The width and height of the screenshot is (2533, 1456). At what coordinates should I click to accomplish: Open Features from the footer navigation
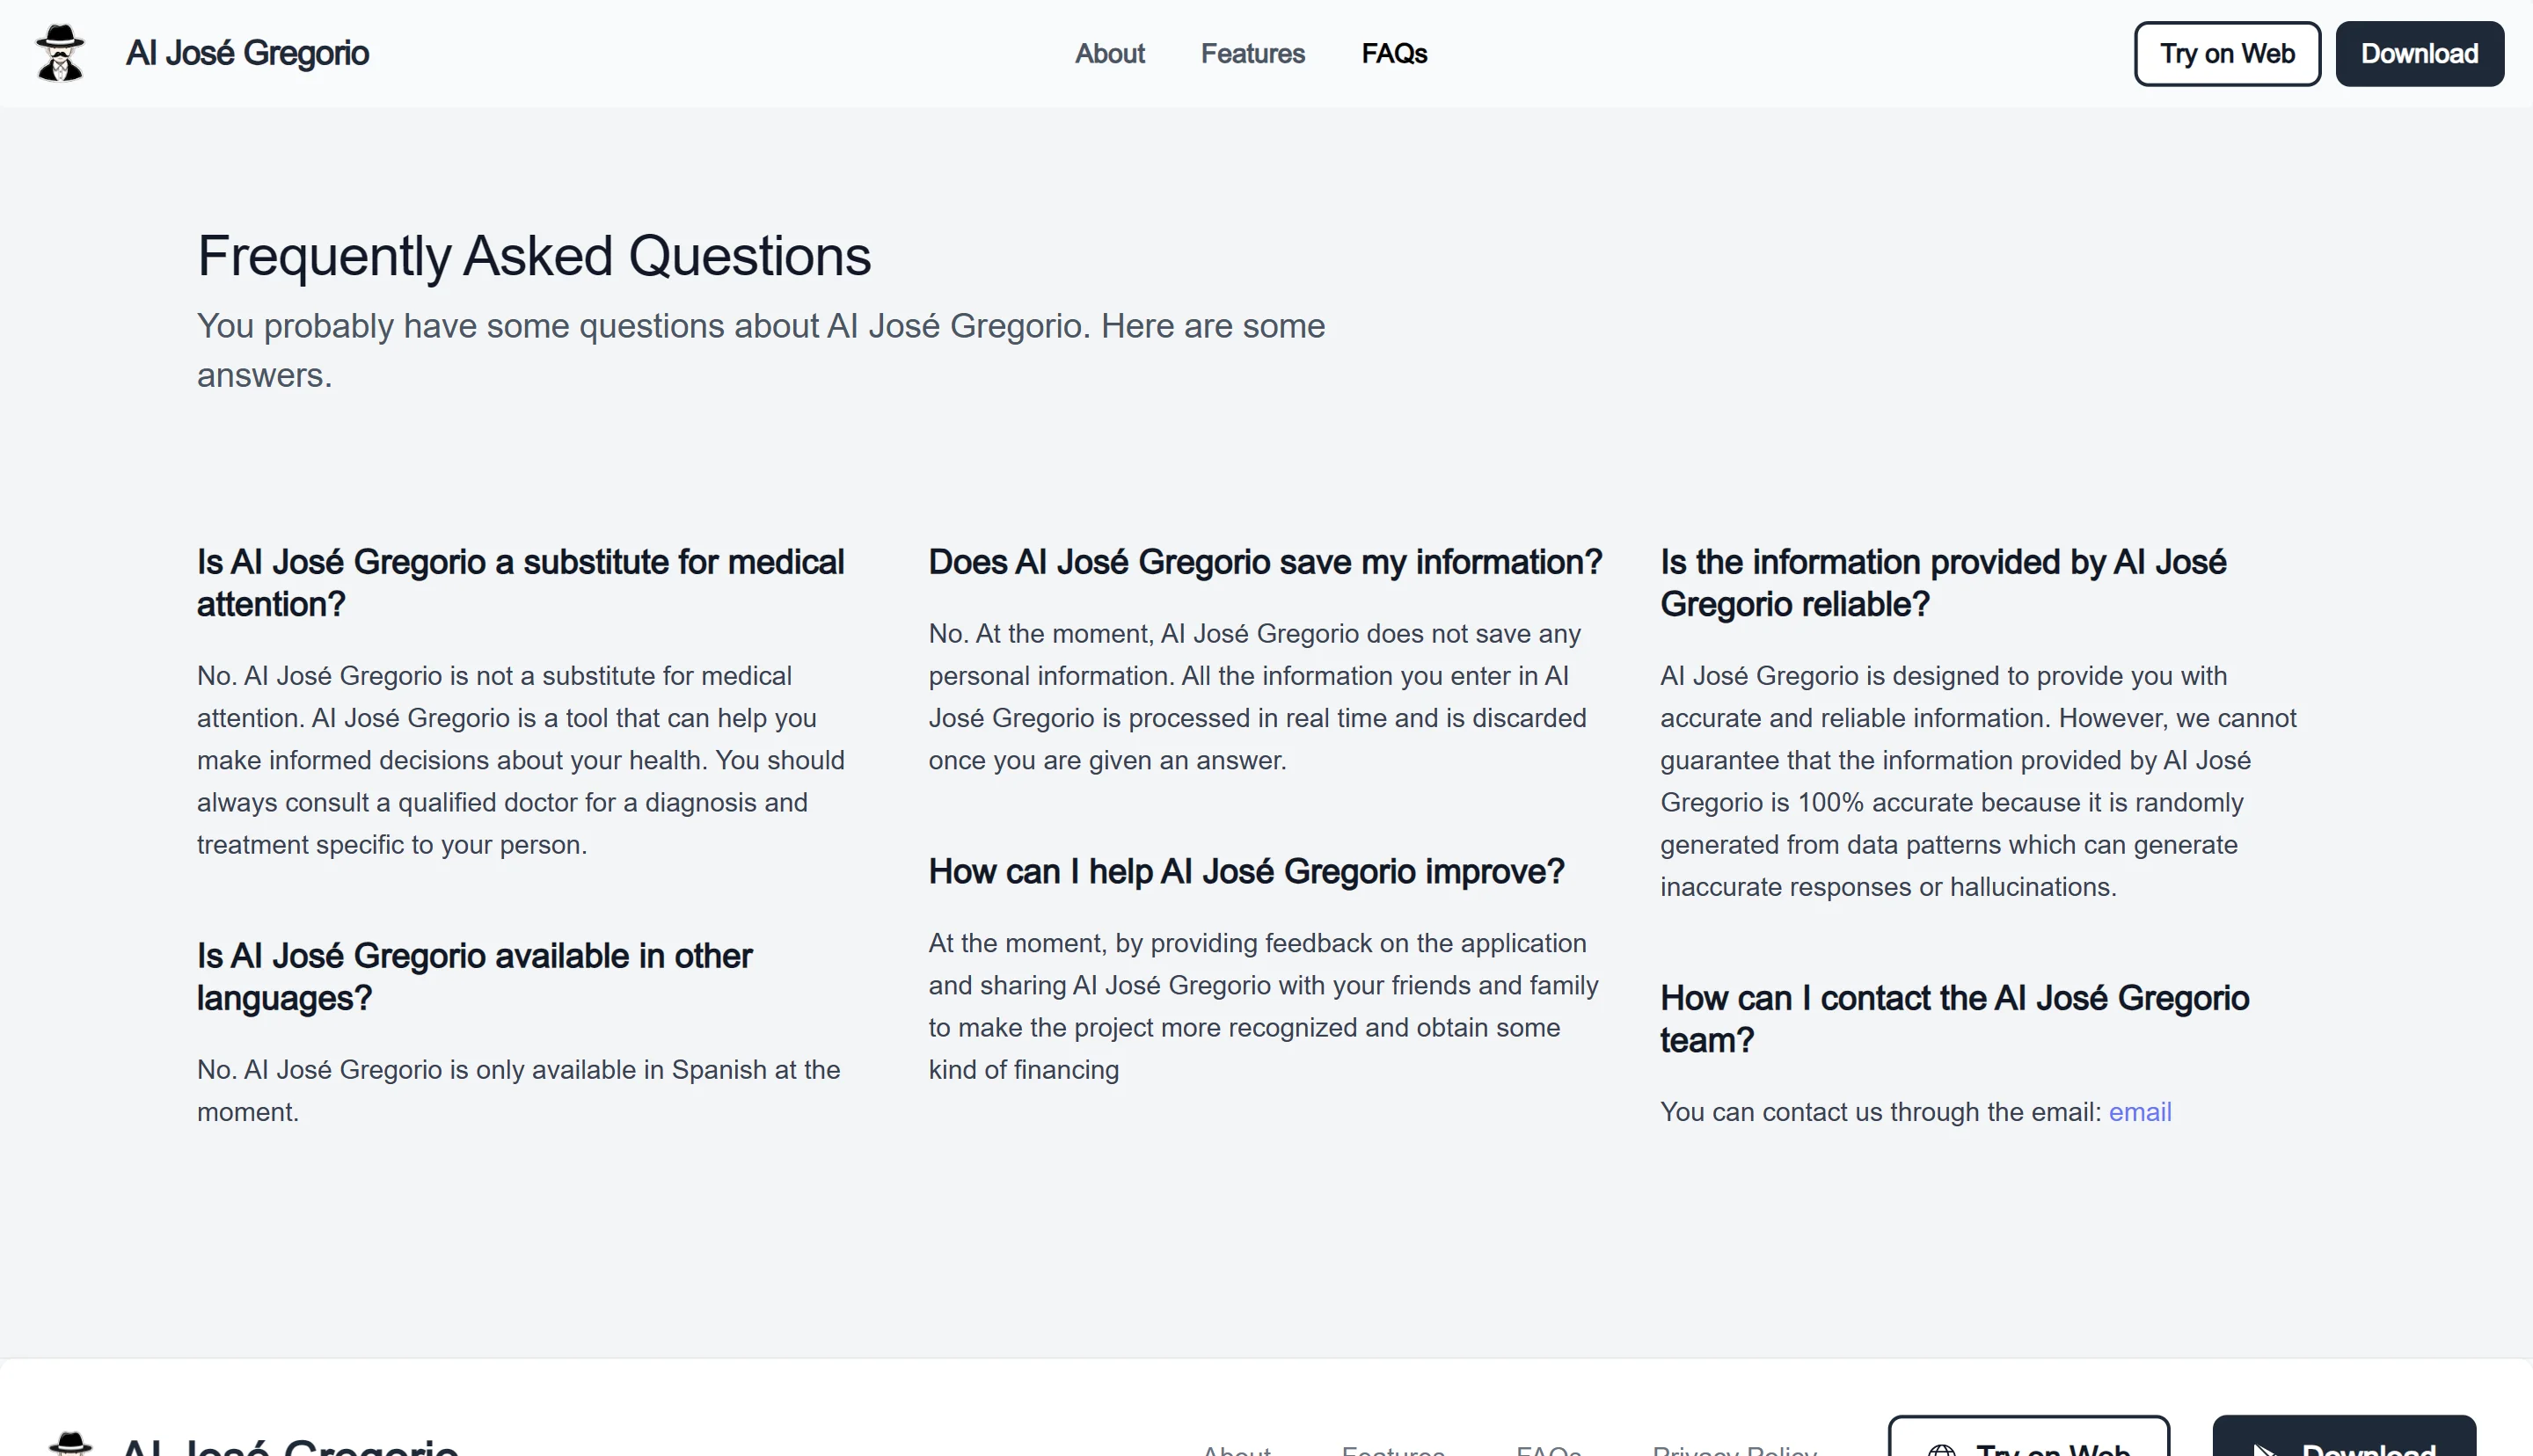tap(1393, 1450)
